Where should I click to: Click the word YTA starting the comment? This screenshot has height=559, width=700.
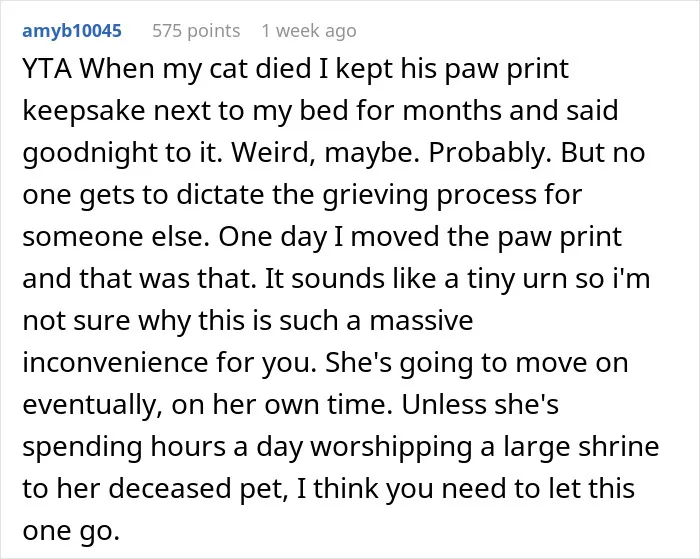47,69
